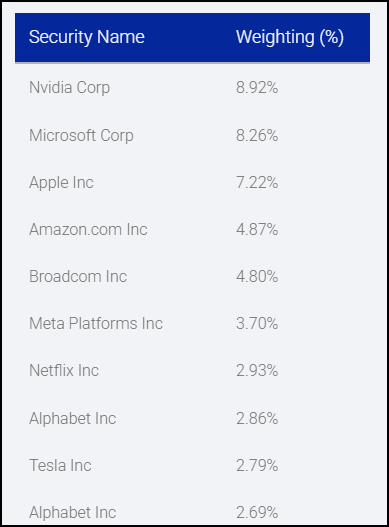389x527 pixels.
Task: Click the 8.26% weighting value
Action: click(257, 135)
